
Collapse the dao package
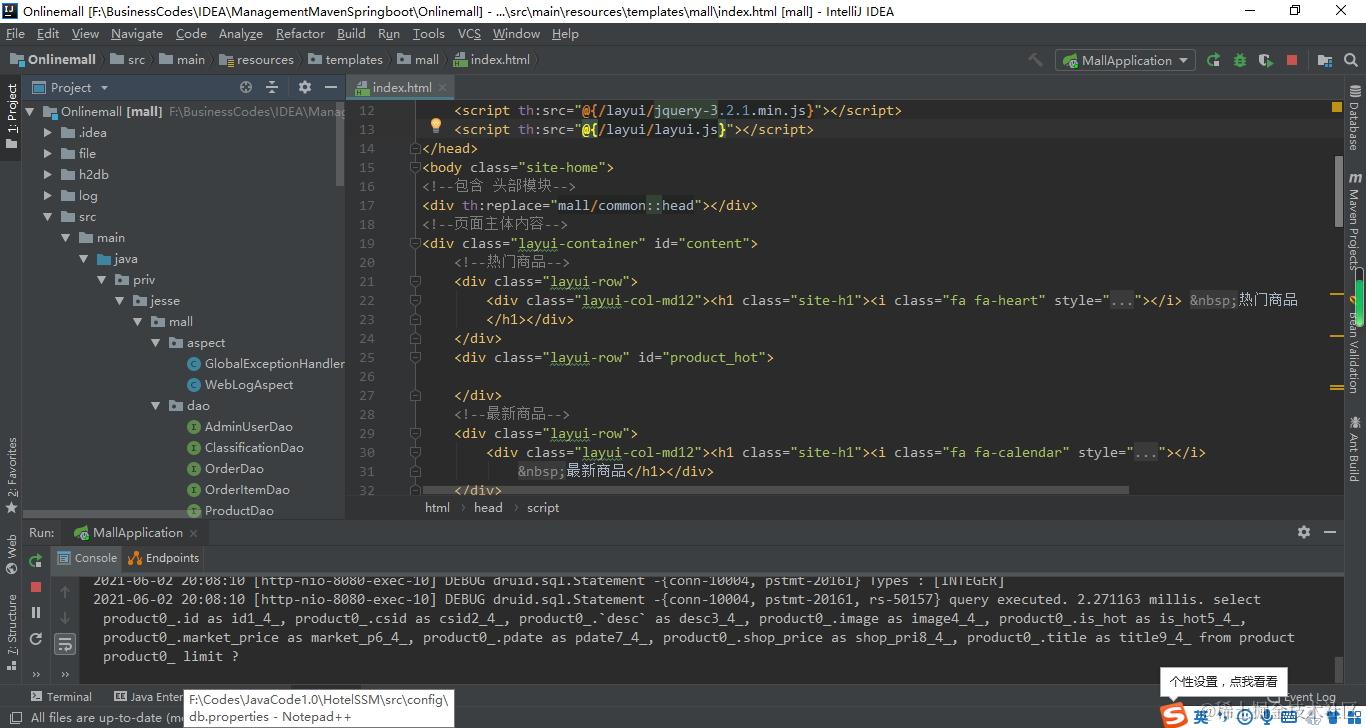click(x=155, y=405)
